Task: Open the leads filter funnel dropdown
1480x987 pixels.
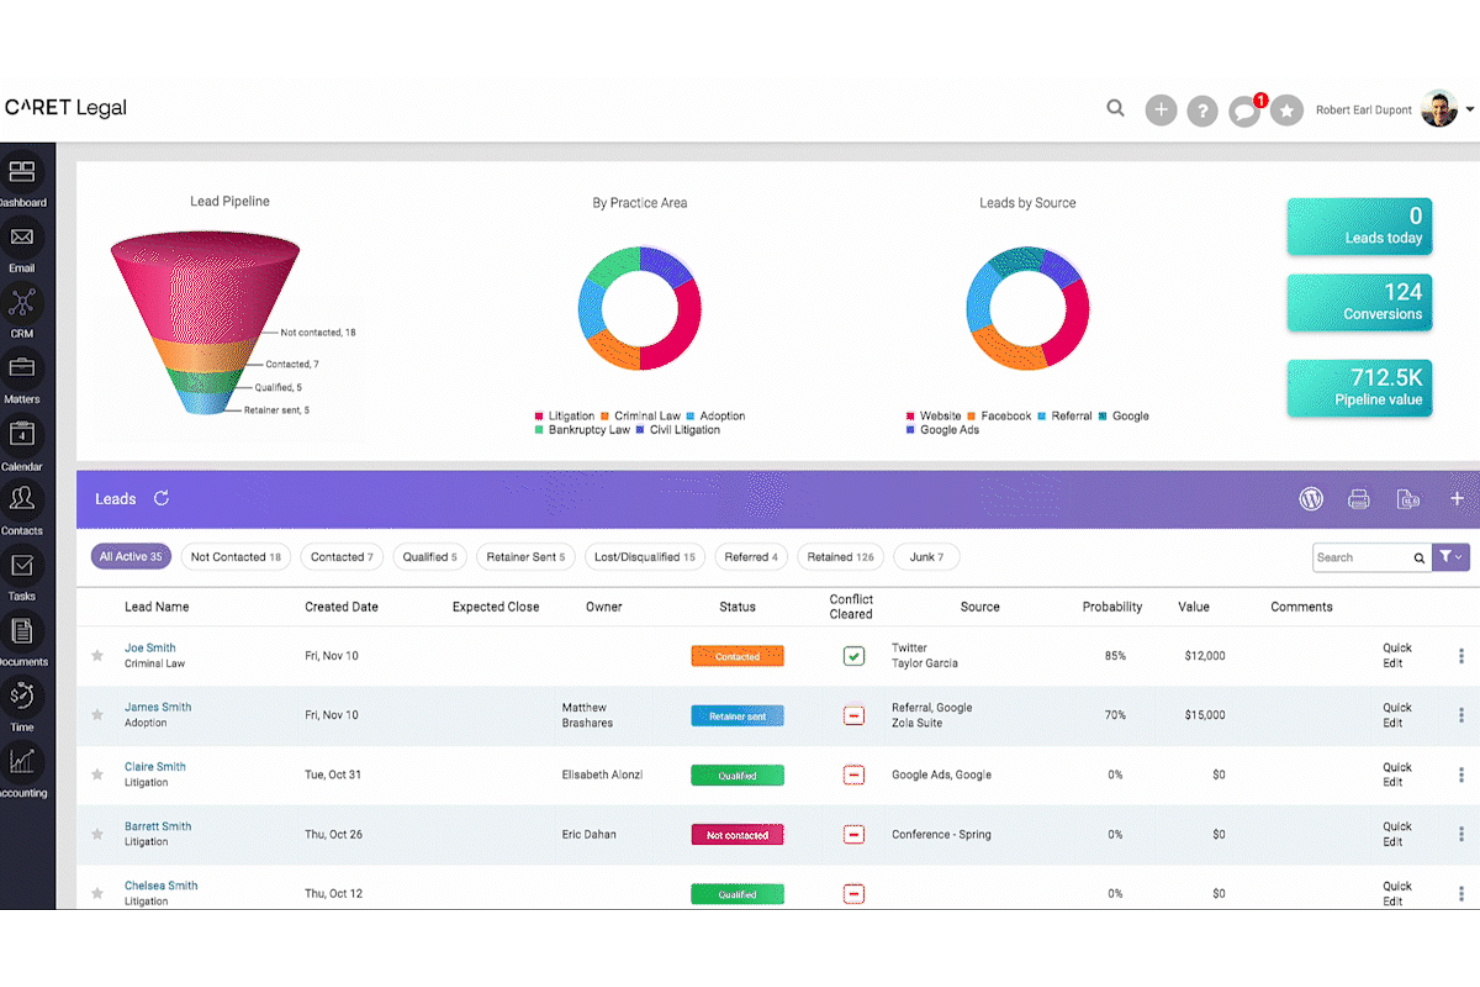Action: pyautogui.click(x=1450, y=557)
